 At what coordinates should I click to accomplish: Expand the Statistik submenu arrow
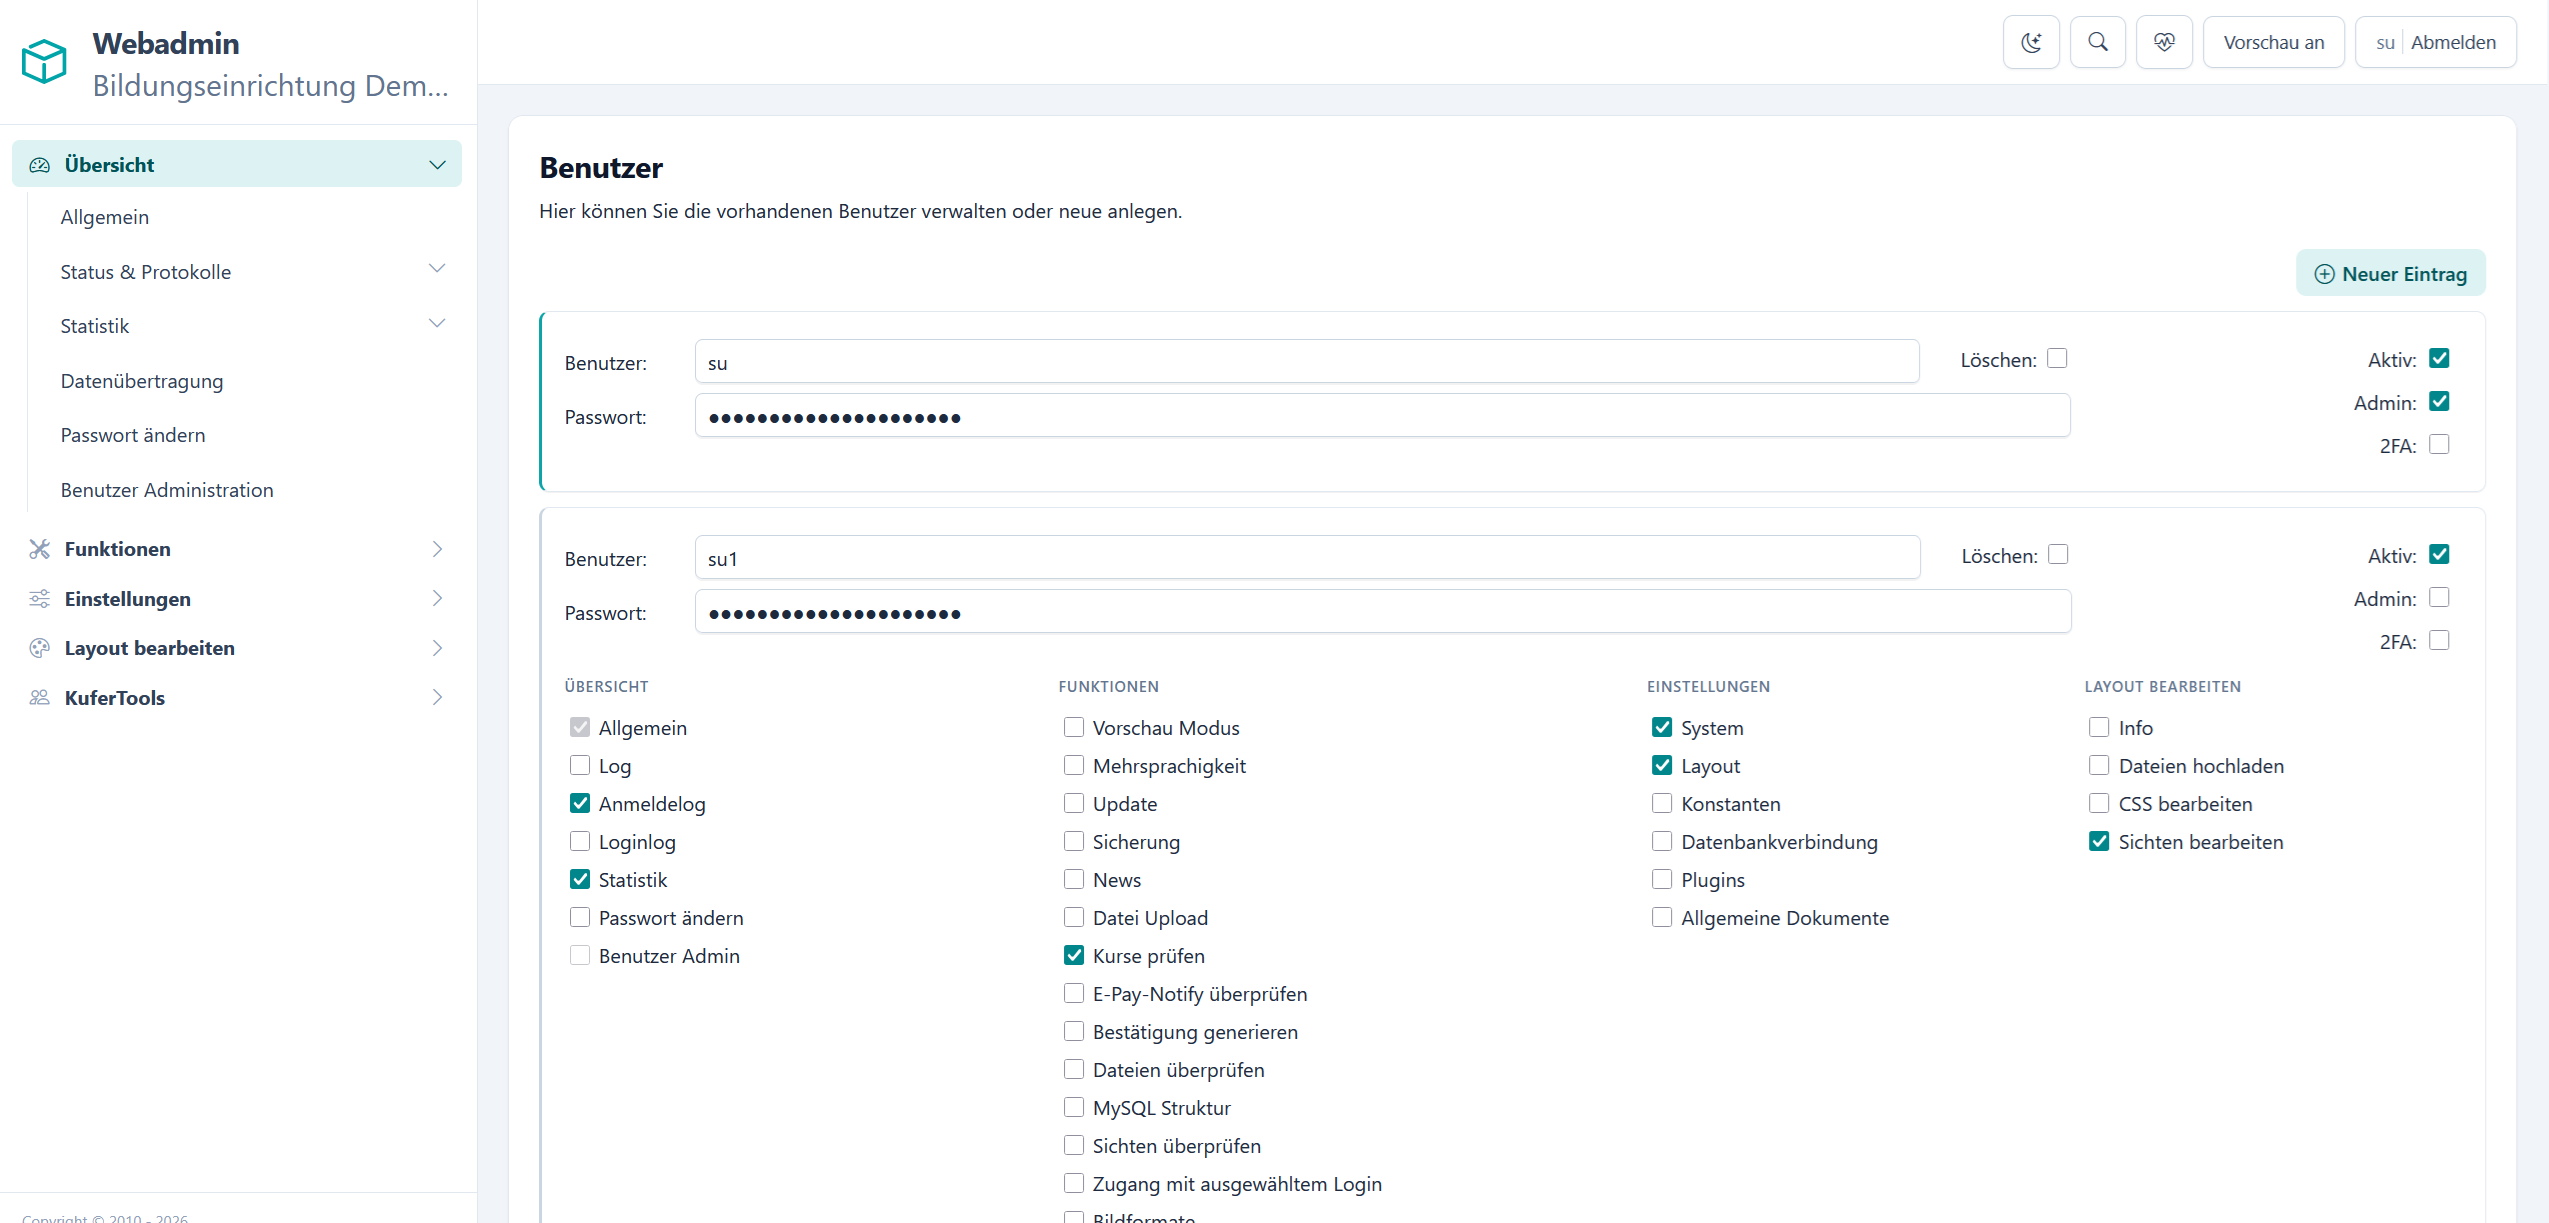tap(437, 323)
